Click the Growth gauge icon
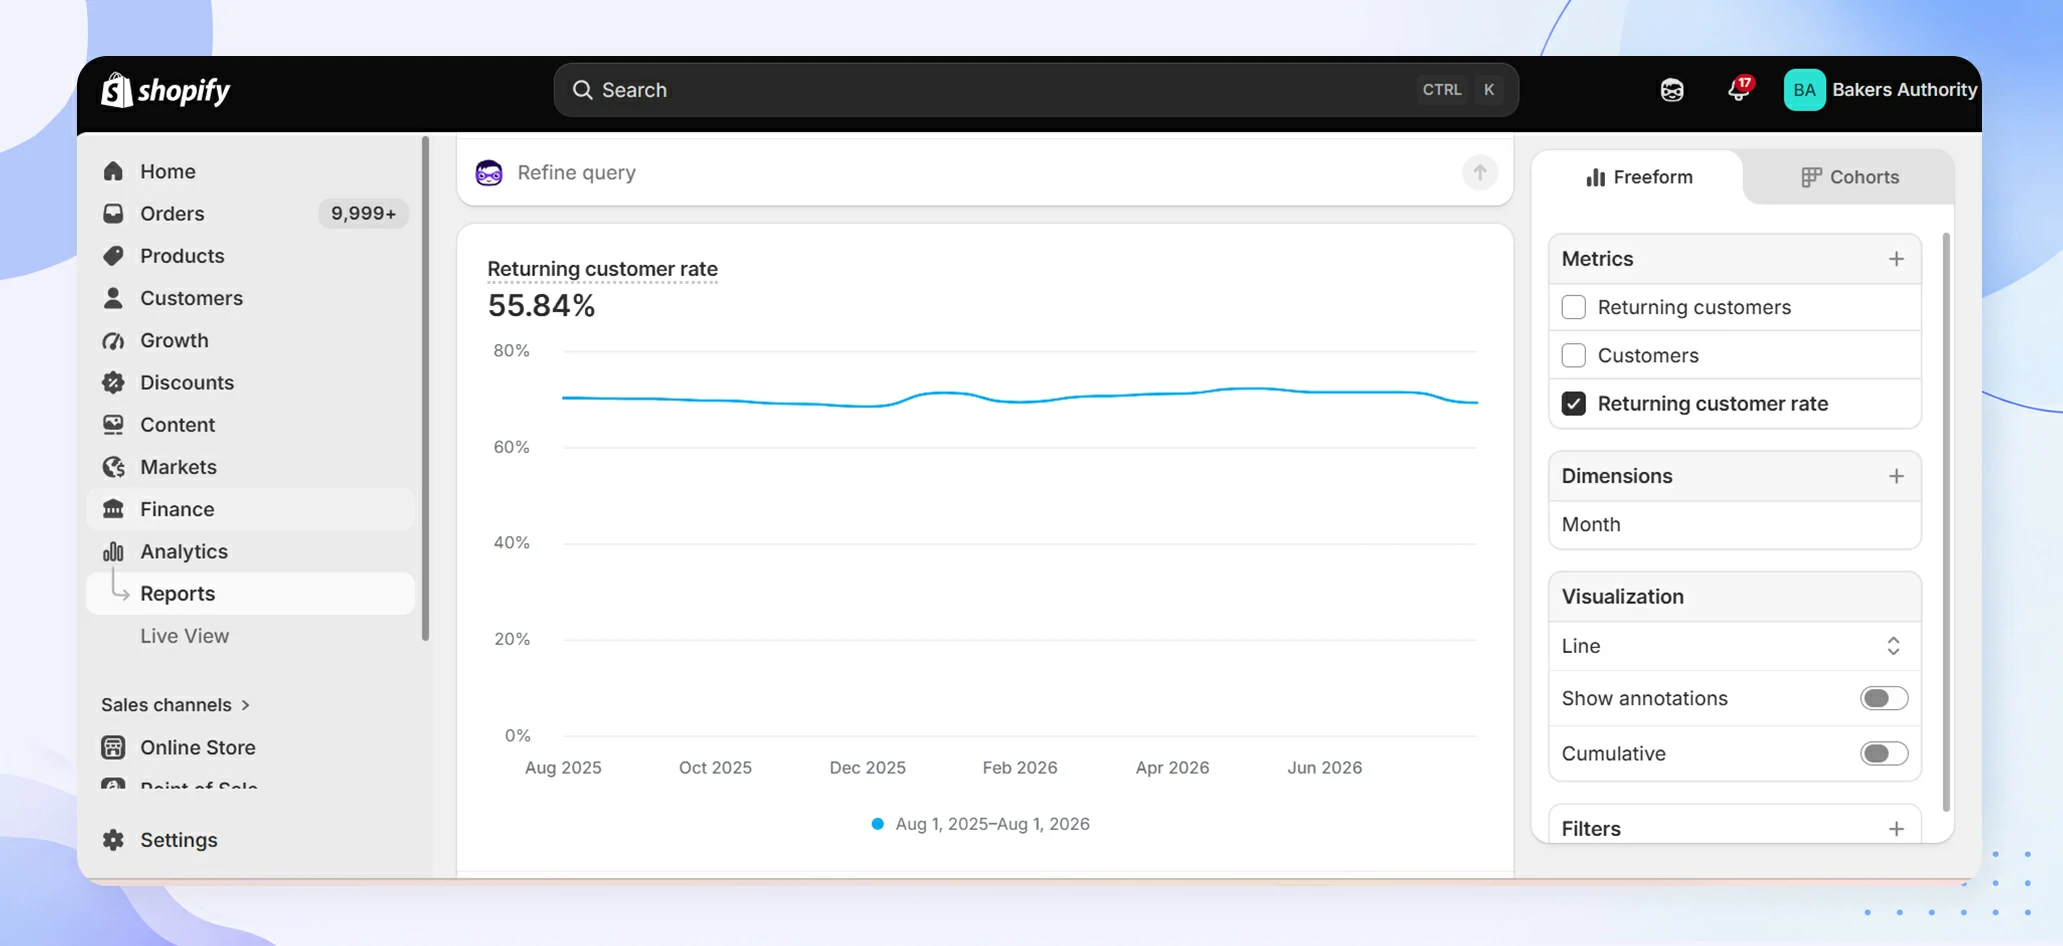 113,340
